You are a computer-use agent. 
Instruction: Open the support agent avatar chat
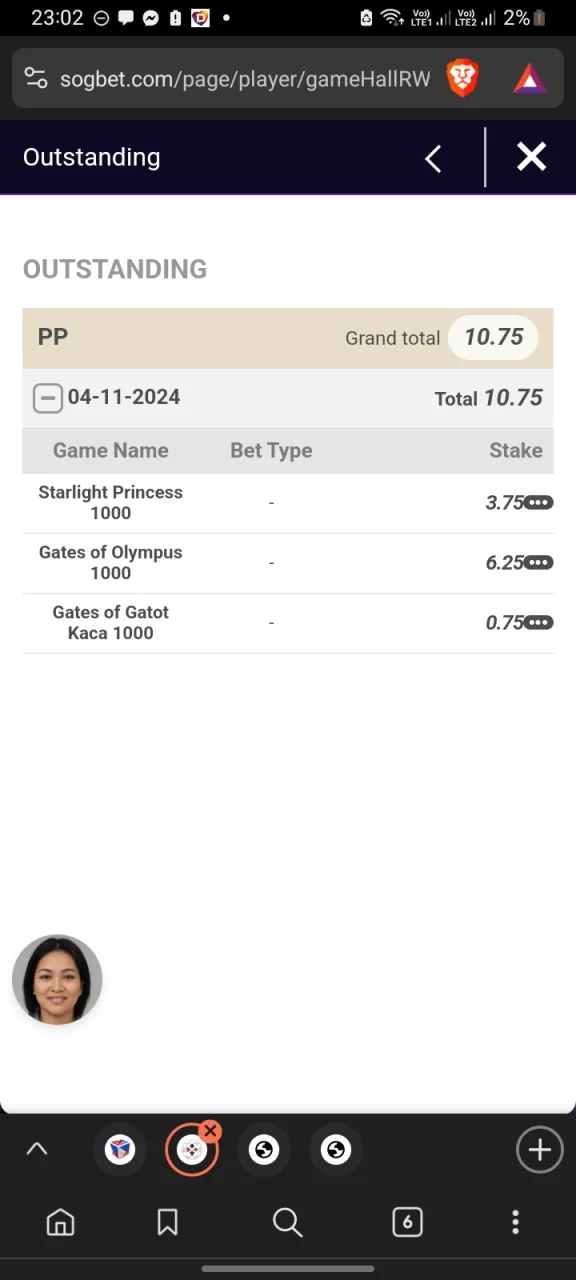tap(57, 980)
